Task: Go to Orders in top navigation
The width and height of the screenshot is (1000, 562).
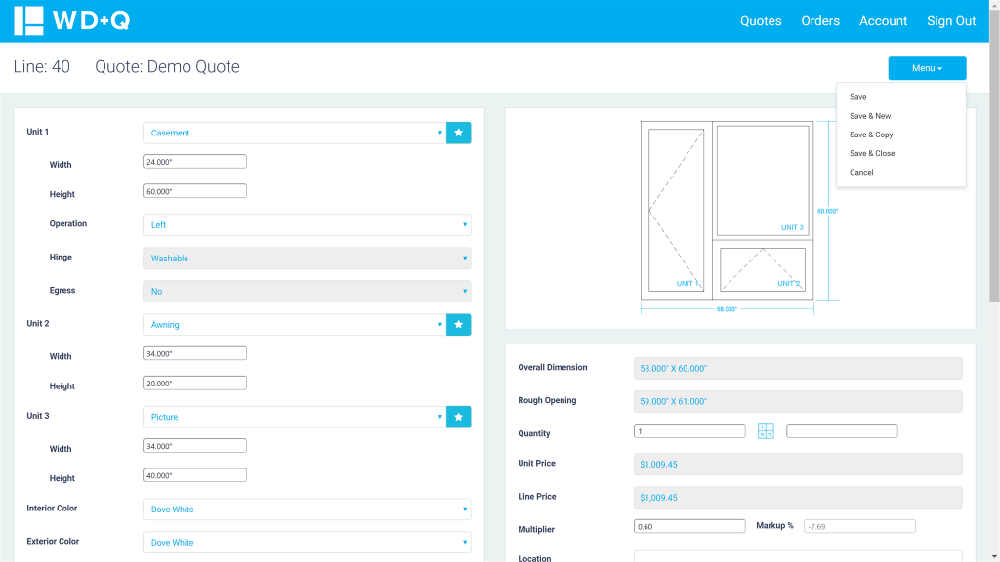Action: (x=820, y=21)
